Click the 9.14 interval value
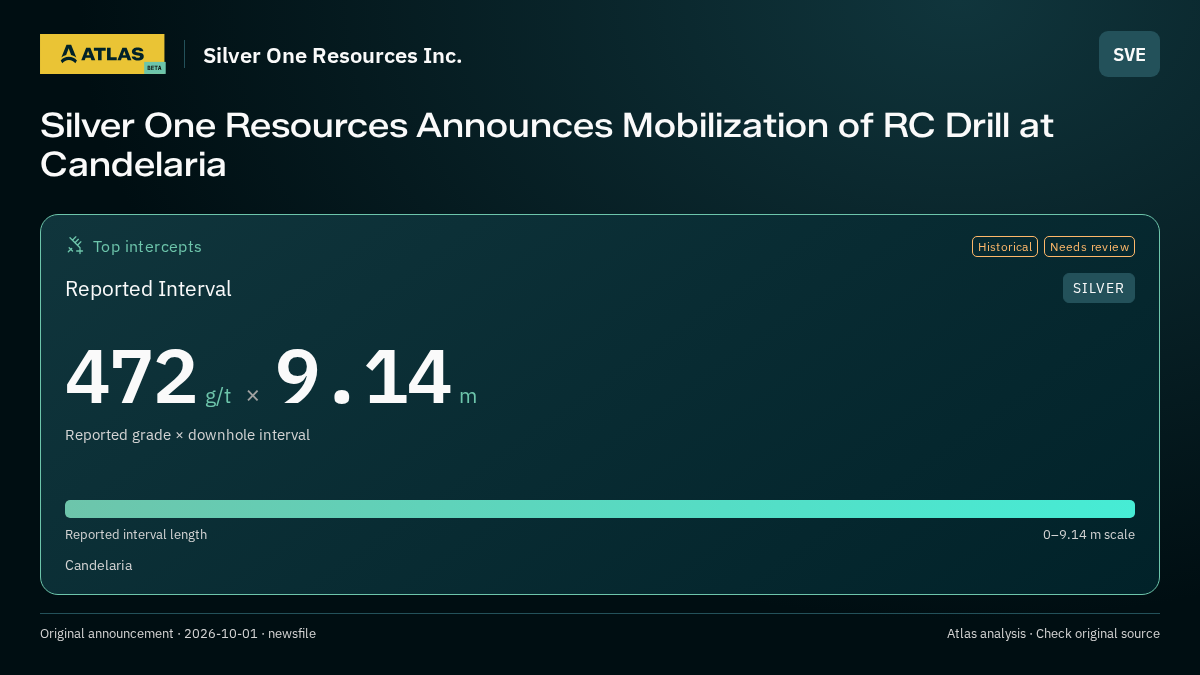The width and height of the screenshot is (1200, 675). [x=363, y=377]
